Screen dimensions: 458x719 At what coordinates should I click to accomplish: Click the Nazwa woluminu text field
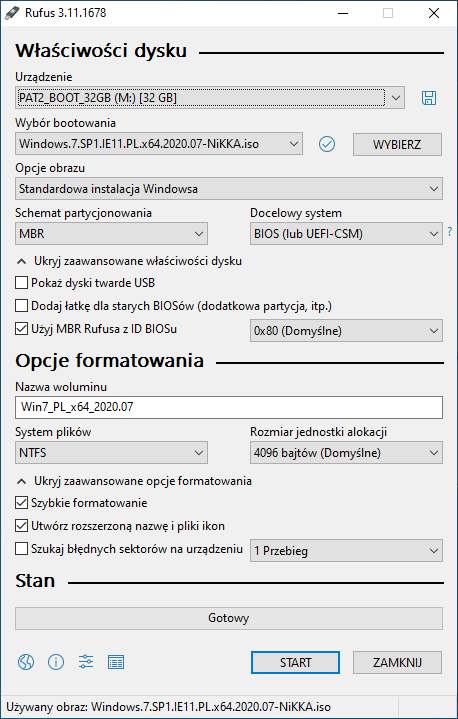[229, 407]
